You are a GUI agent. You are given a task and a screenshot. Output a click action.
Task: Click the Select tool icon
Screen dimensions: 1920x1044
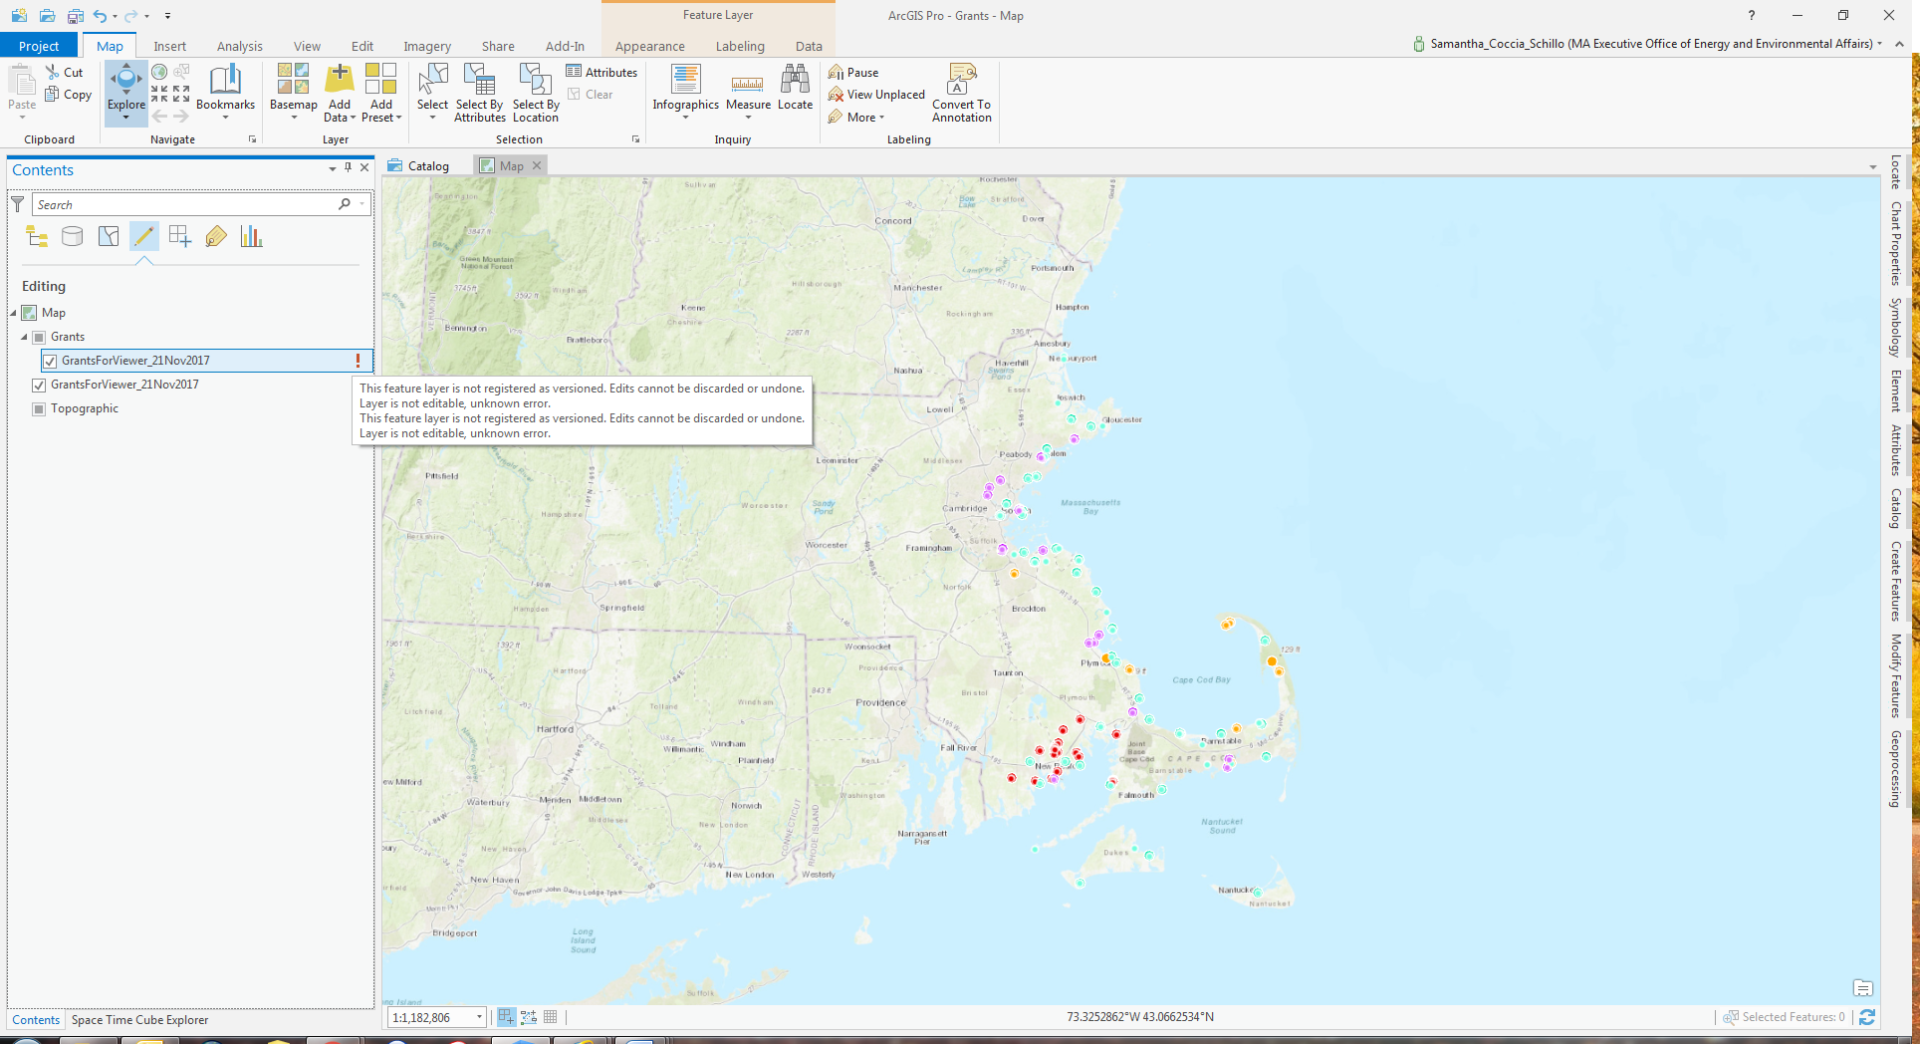point(432,80)
